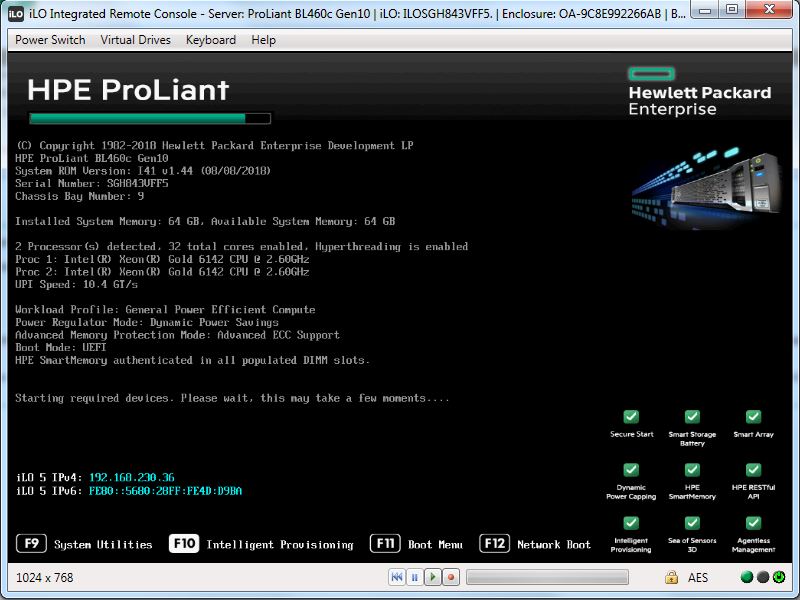This screenshot has width=800, height=600.
Task: Click the Sea of Sensors 3D checkmark icon
Action: [692, 522]
